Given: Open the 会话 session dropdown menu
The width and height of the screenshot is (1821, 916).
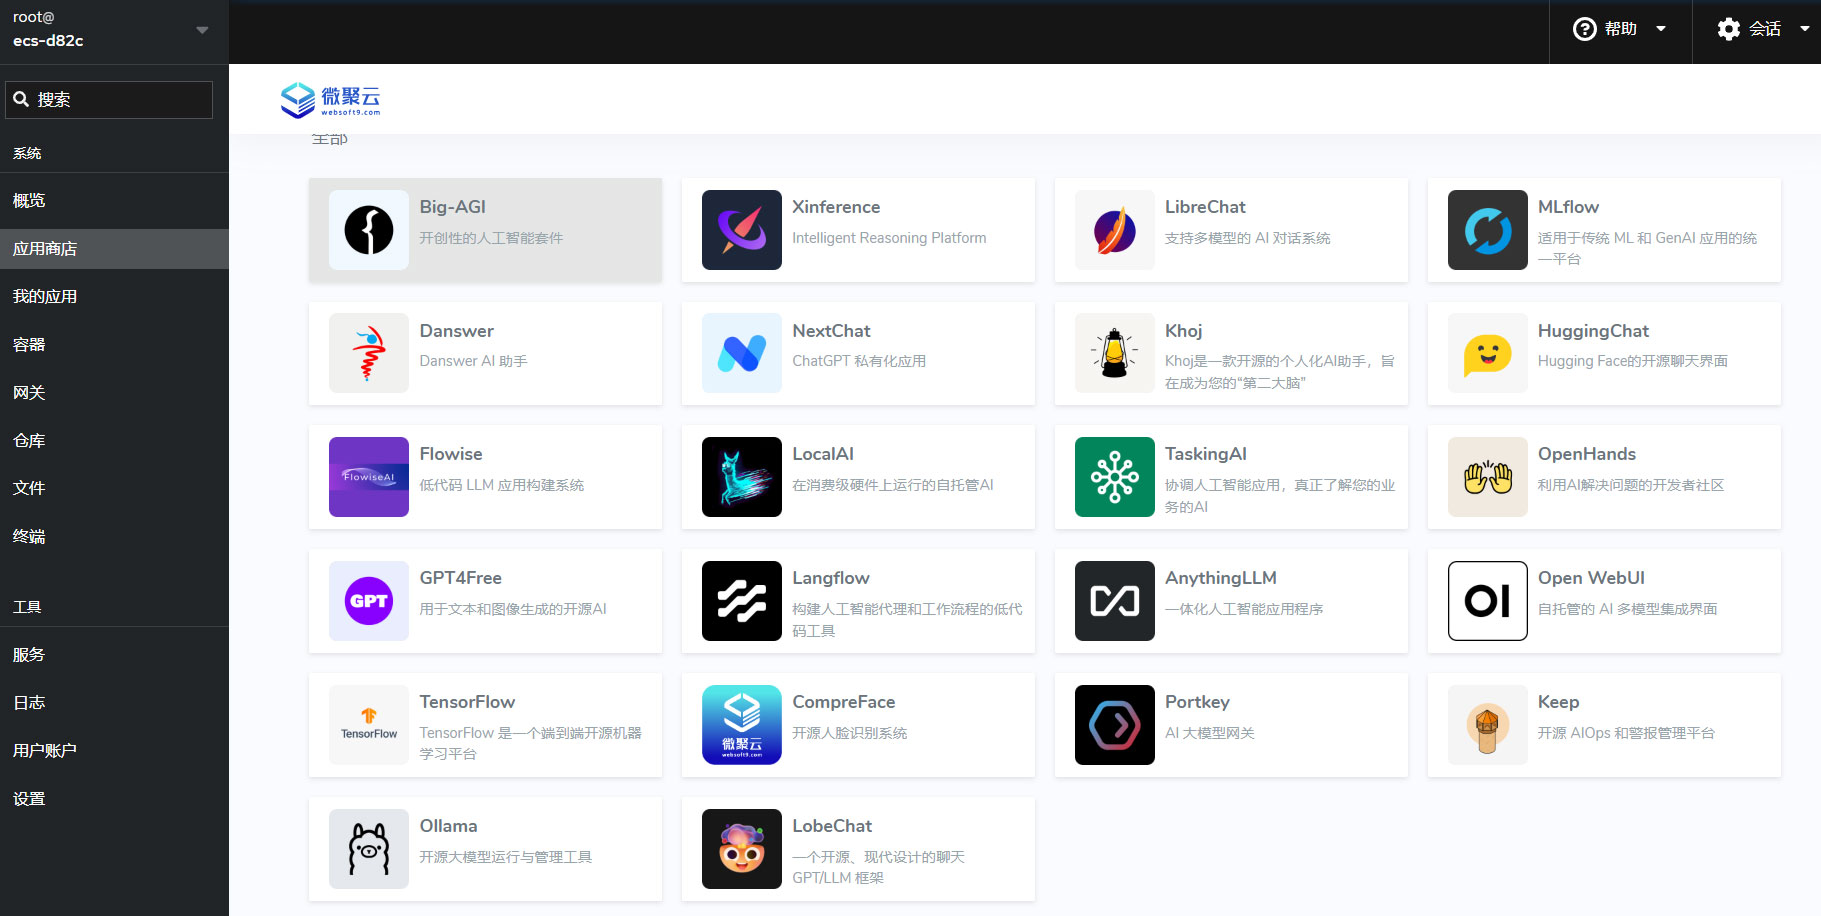Looking at the screenshot, I should tap(1762, 30).
